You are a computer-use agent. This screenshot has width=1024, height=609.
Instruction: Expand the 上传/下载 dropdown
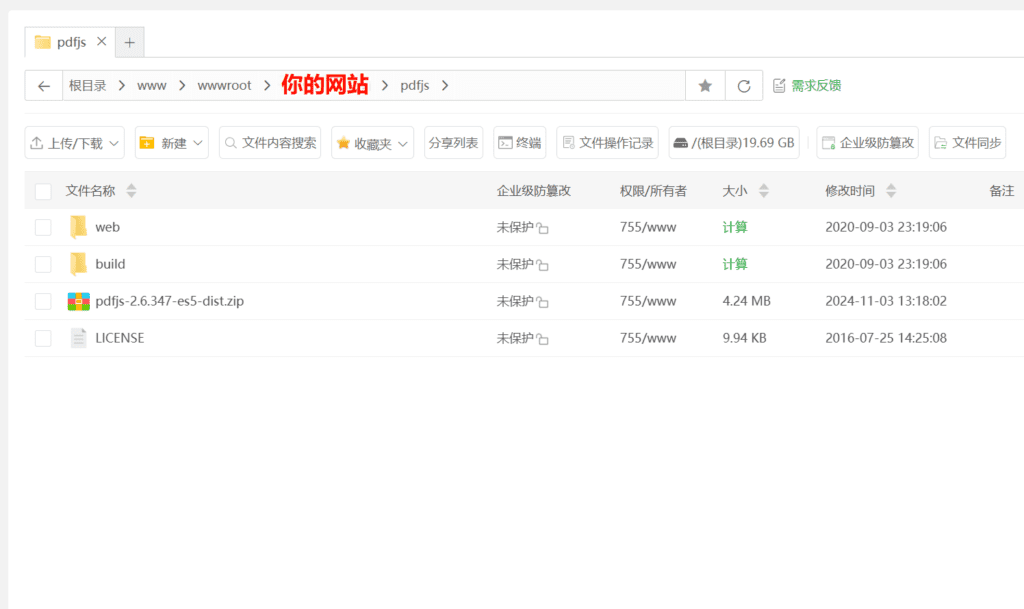coord(73,142)
